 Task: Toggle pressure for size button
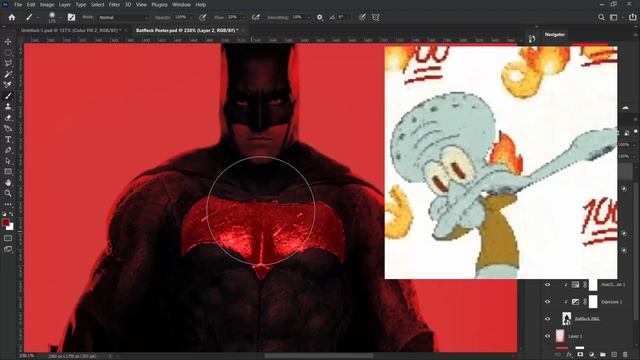pos(362,18)
